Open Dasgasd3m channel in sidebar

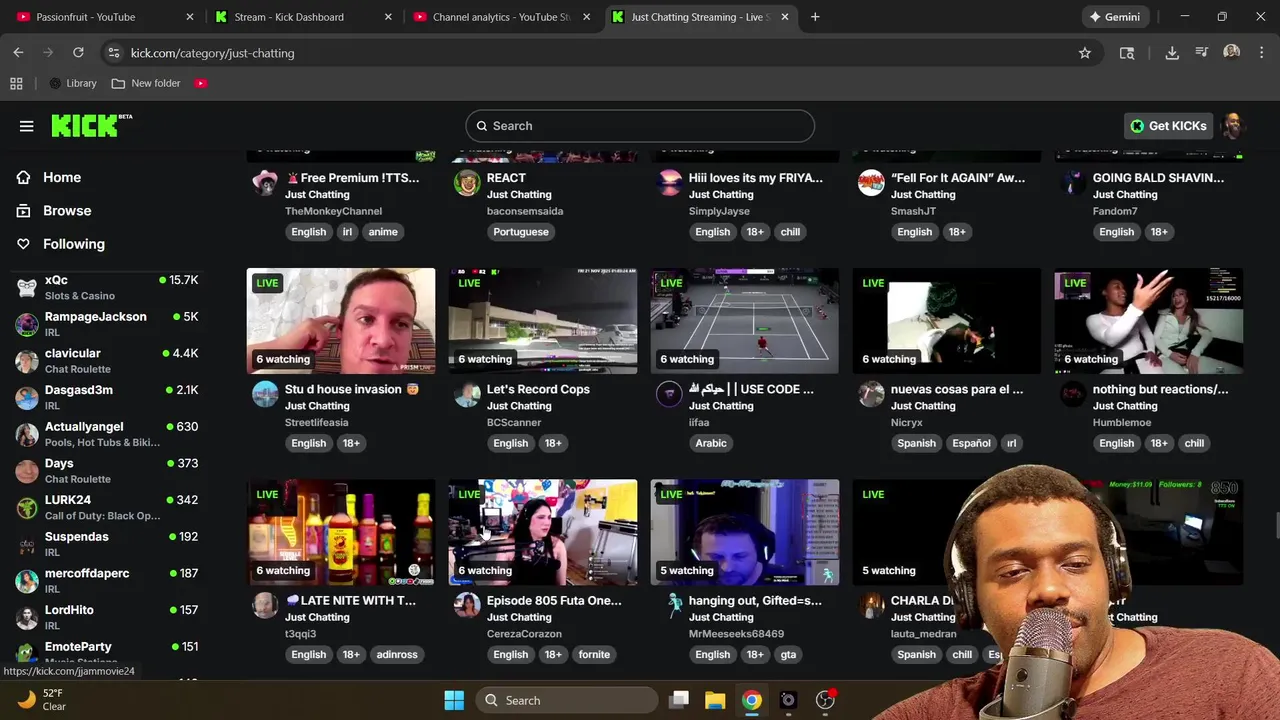(x=108, y=397)
